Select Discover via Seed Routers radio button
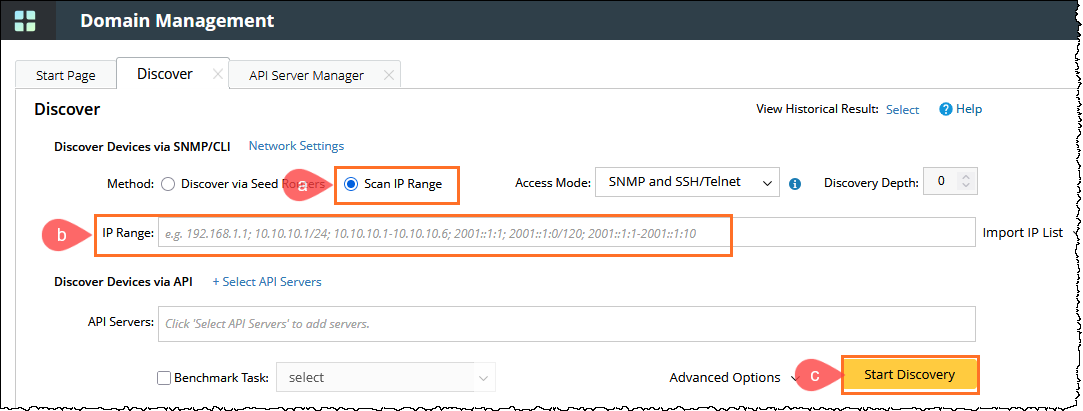Screen dimensions: 1083x411 click(x=168, y=184)
